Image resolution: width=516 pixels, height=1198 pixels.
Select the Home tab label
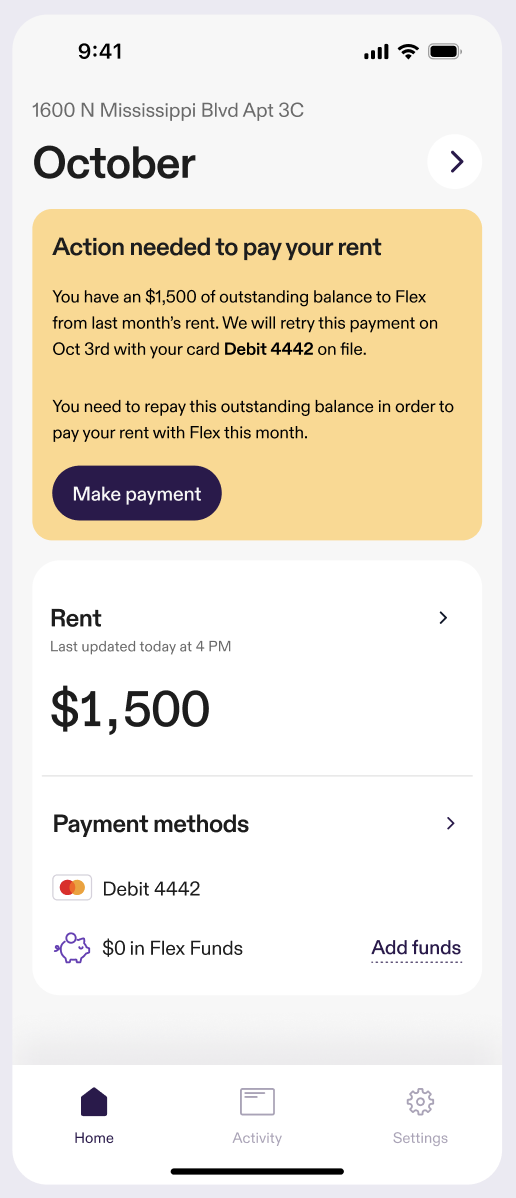[94, 1138]
